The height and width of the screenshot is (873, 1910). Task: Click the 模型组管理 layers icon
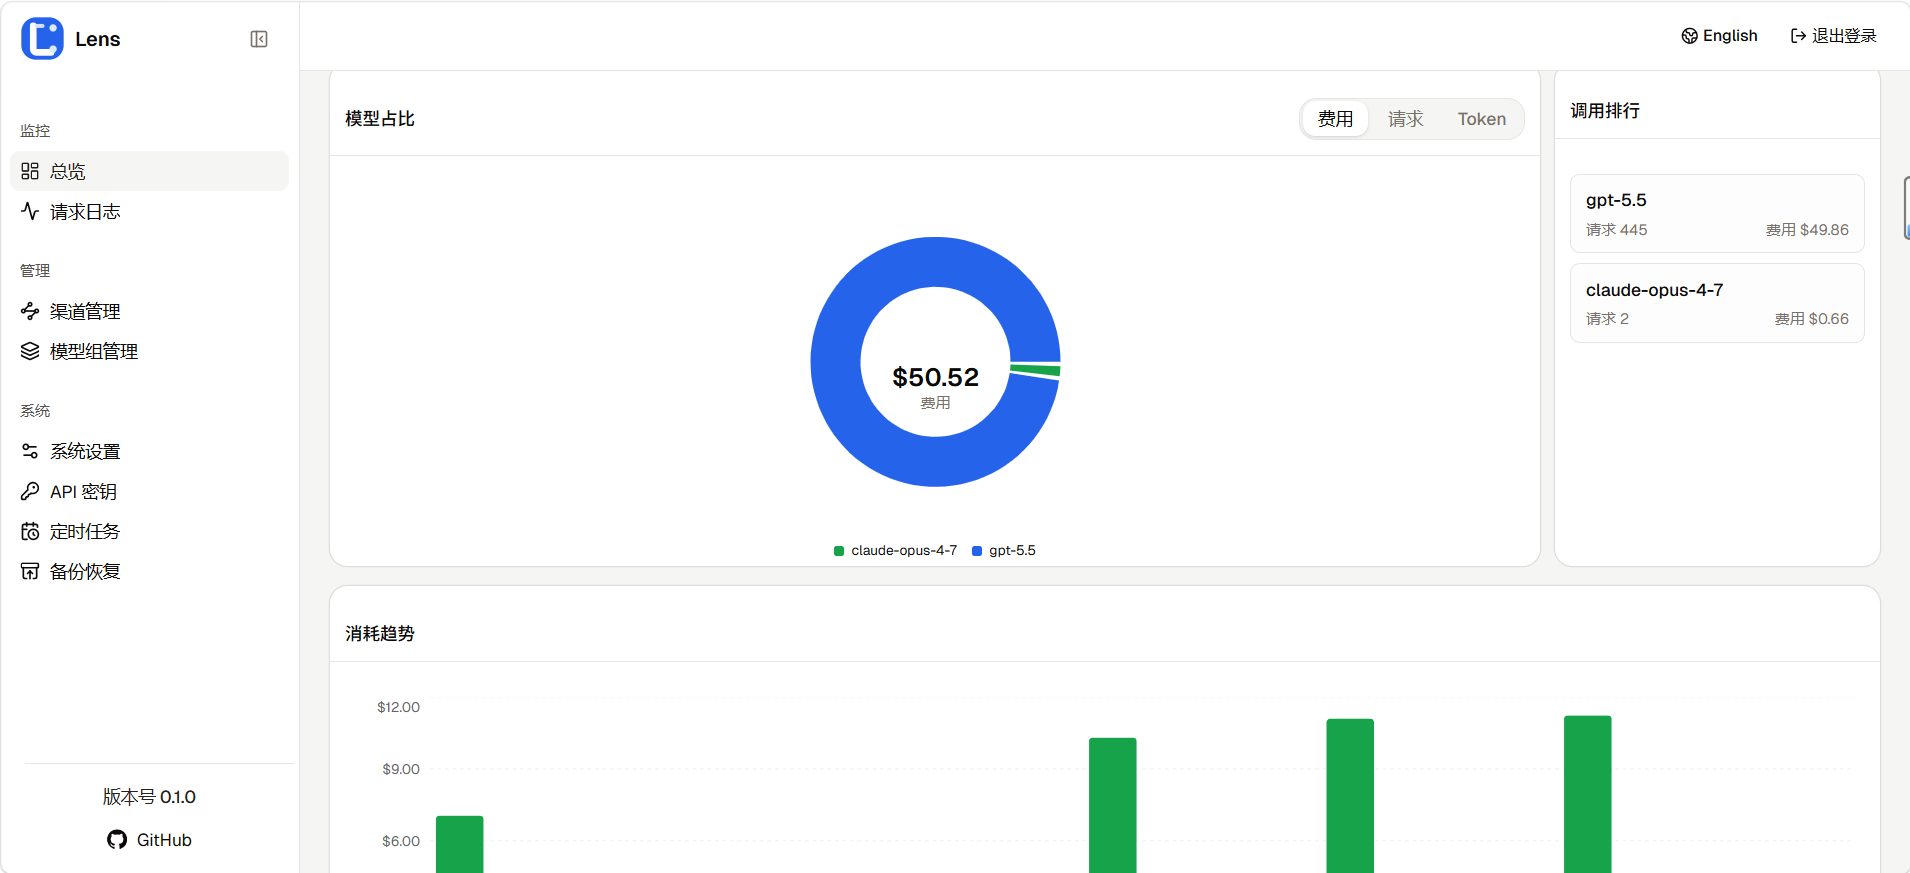[x=30, y=351]
